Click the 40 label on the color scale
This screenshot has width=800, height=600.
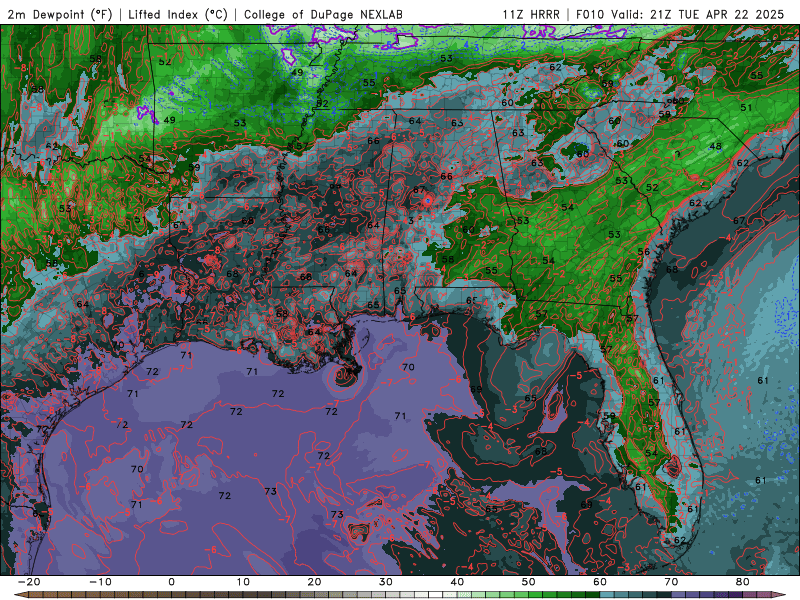tap(457, 582)
